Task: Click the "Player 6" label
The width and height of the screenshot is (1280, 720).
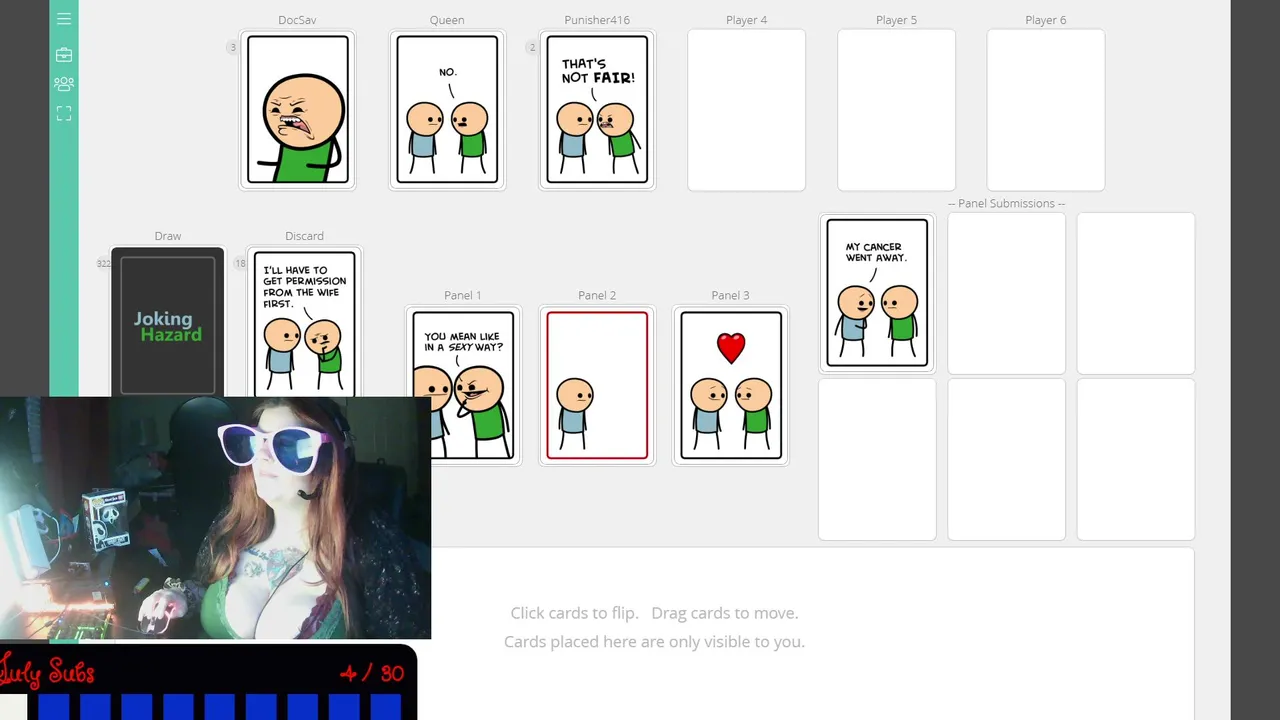Action: tap(1046, 20)
